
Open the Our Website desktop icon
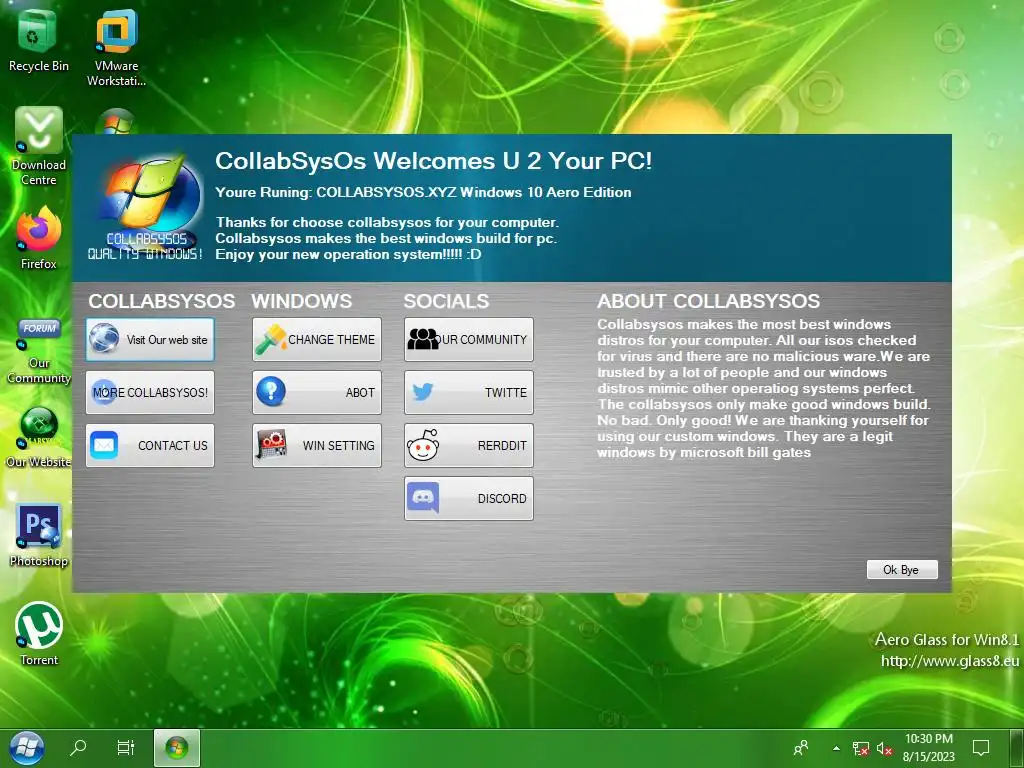click(39, 436)
